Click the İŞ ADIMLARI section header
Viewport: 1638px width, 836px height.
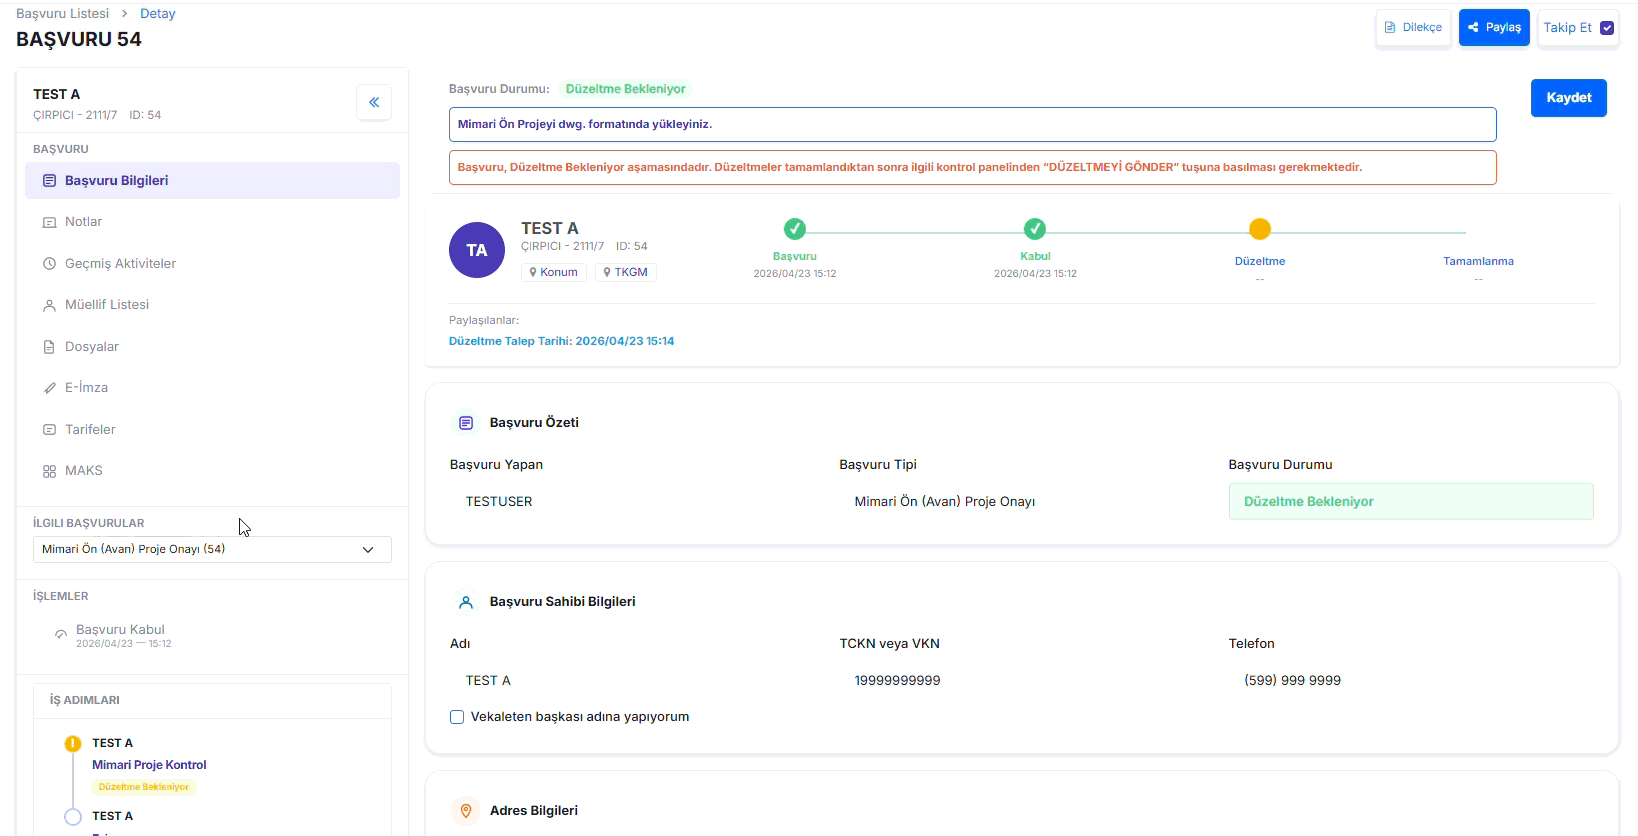pyautogui.click(x=85, y=701)
